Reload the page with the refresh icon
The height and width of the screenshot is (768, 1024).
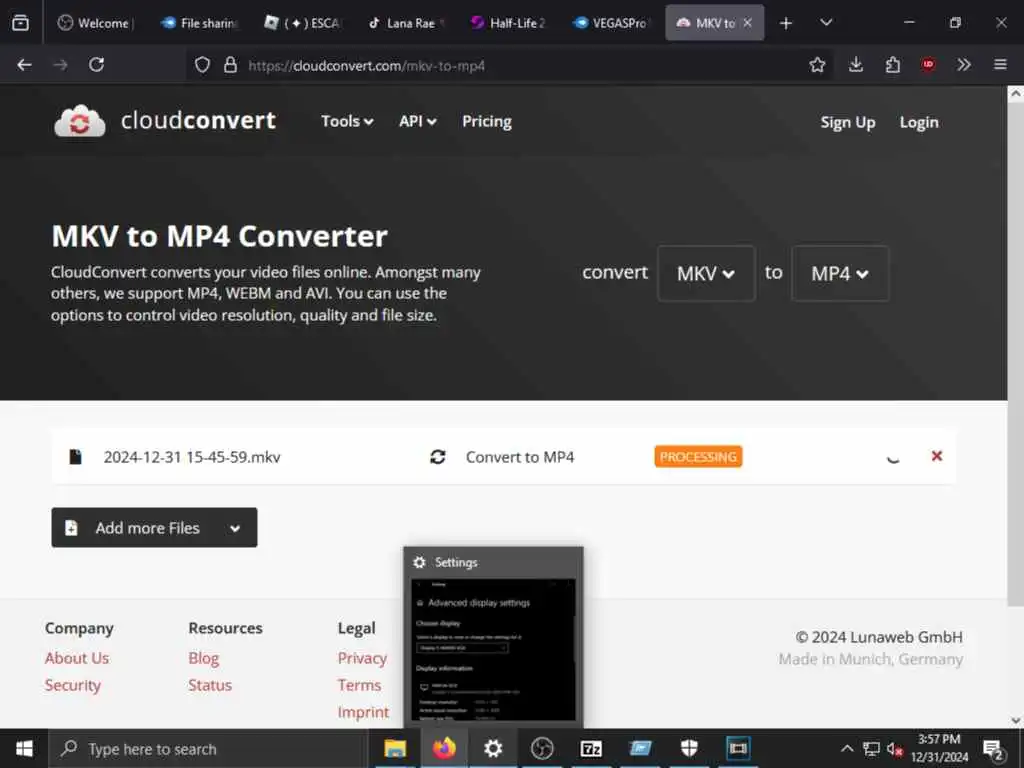pos(97,65)
